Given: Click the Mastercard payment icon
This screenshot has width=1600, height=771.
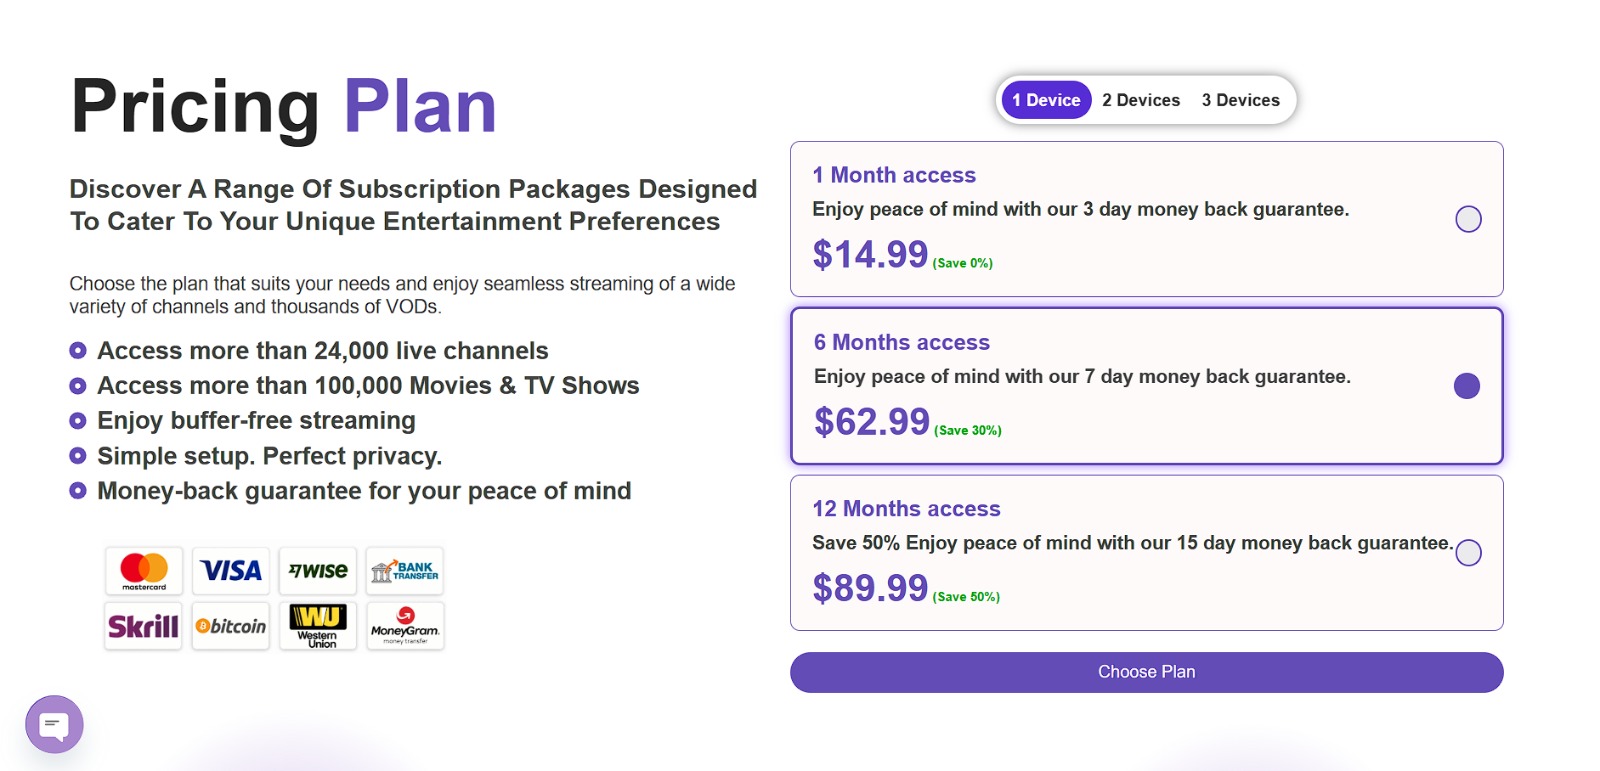Looking at the screenshot, I should tap(144, 571).
